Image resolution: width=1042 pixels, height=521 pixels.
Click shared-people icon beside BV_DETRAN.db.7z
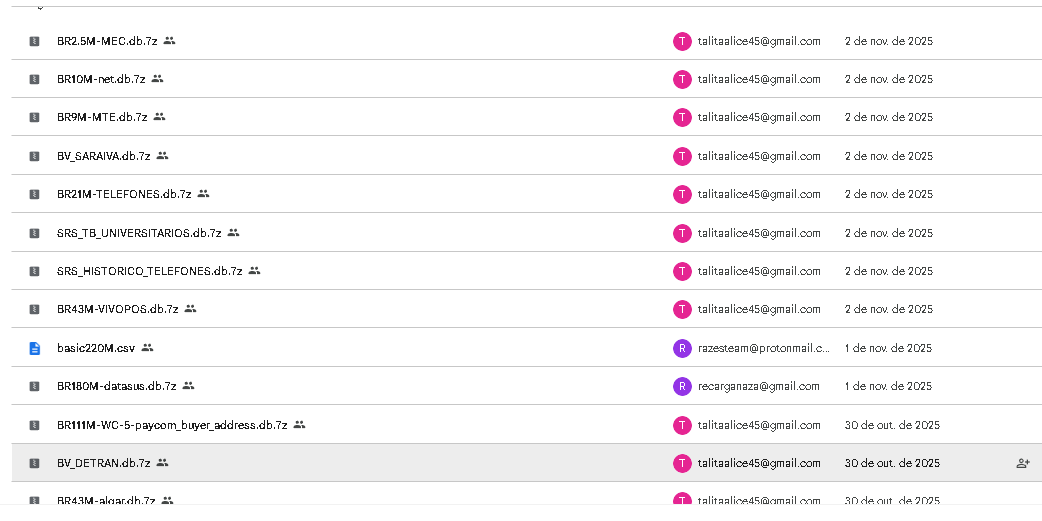point(163,463)
